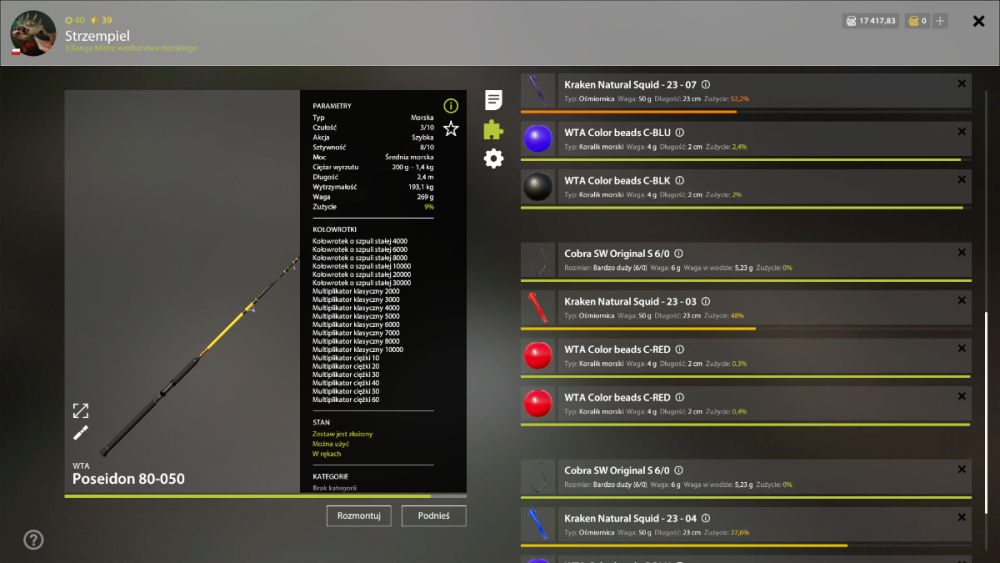Click the Zestaw jest złożony status

[342, 434]
